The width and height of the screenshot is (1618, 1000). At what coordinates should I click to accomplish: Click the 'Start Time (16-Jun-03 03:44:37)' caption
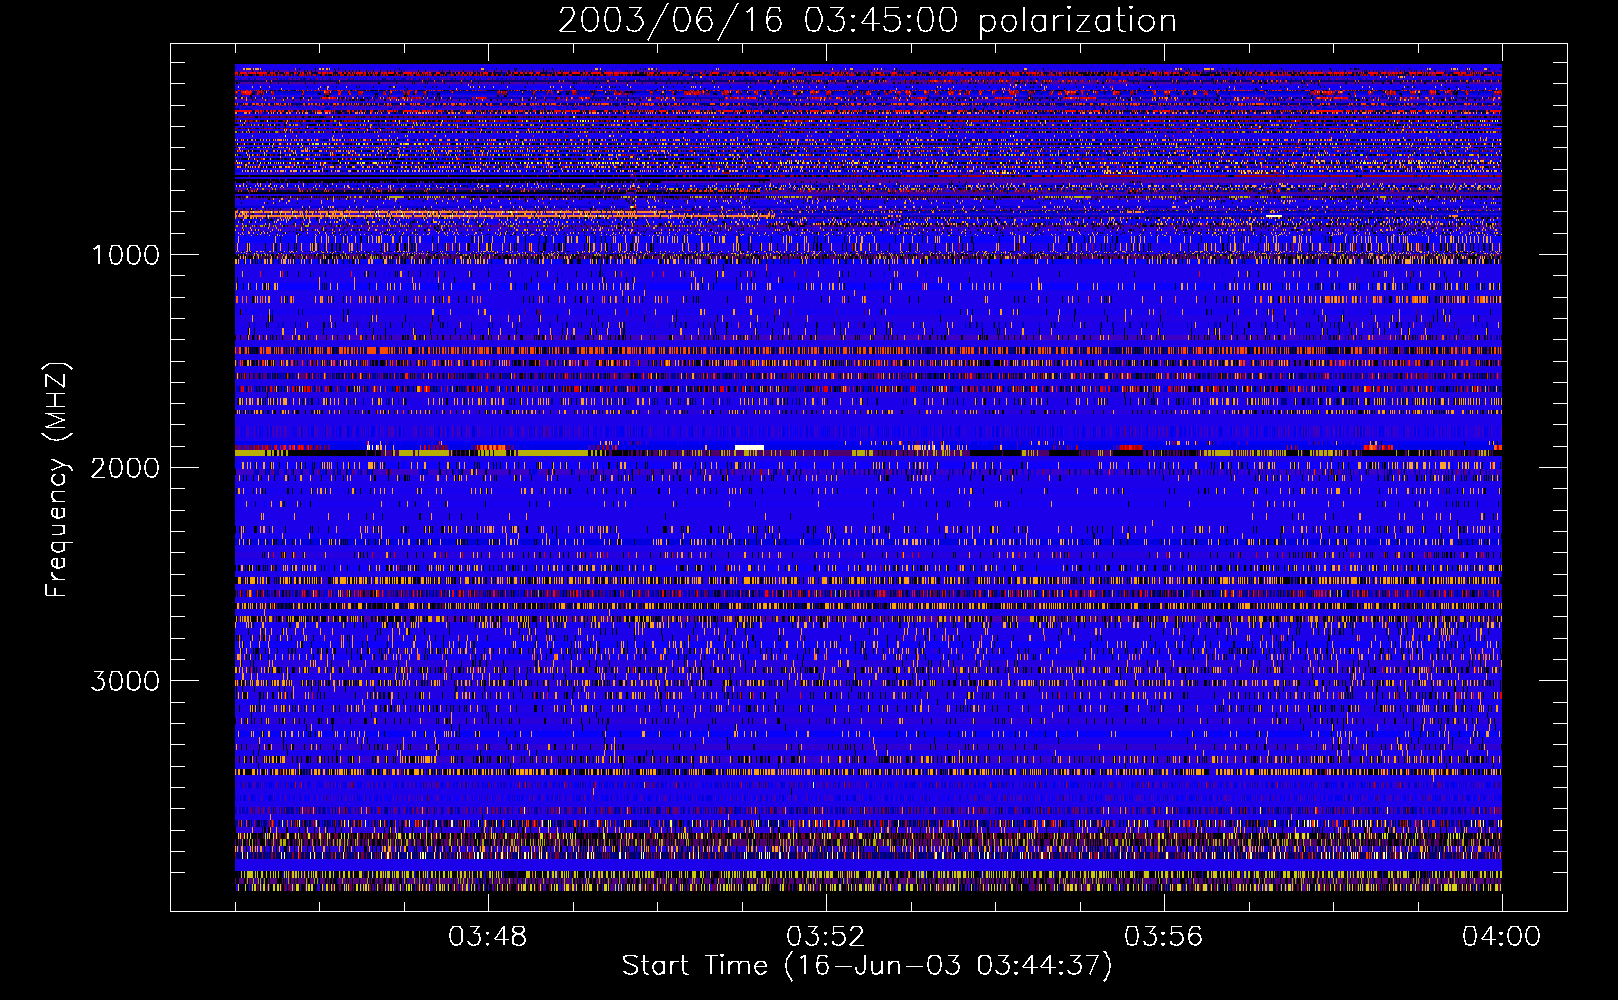[867, 966]
